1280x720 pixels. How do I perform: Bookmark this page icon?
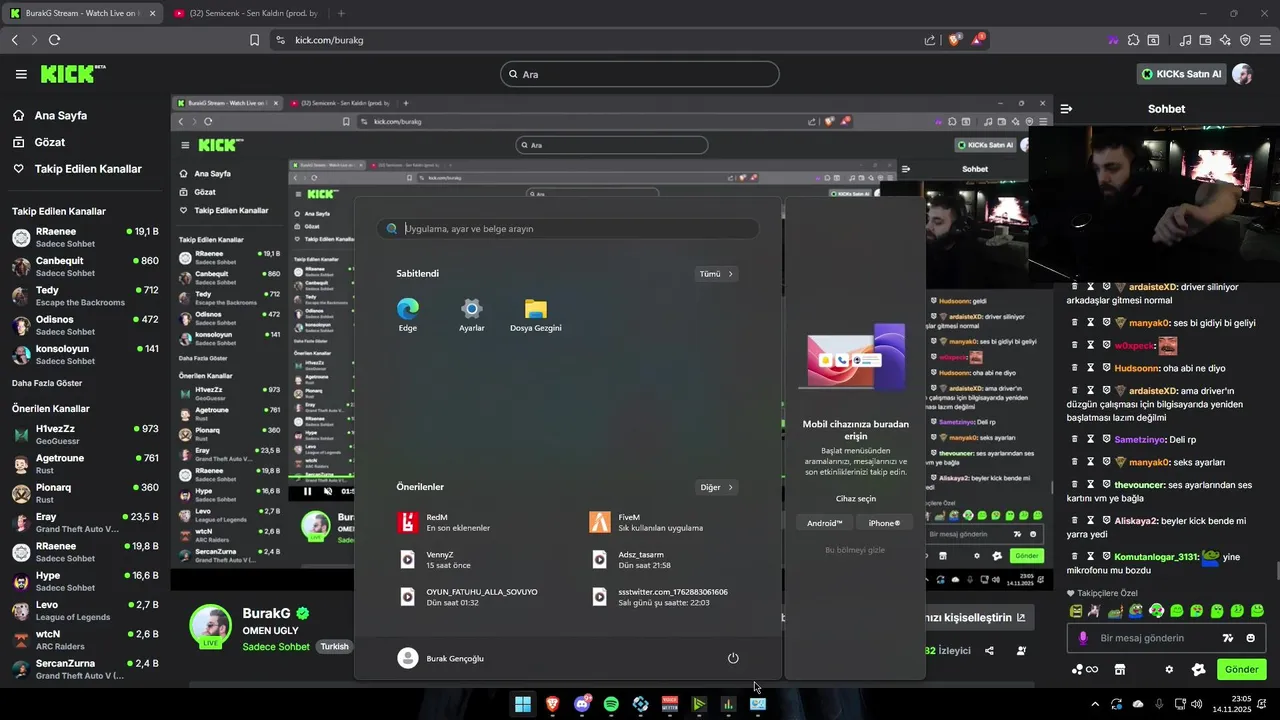254,40
